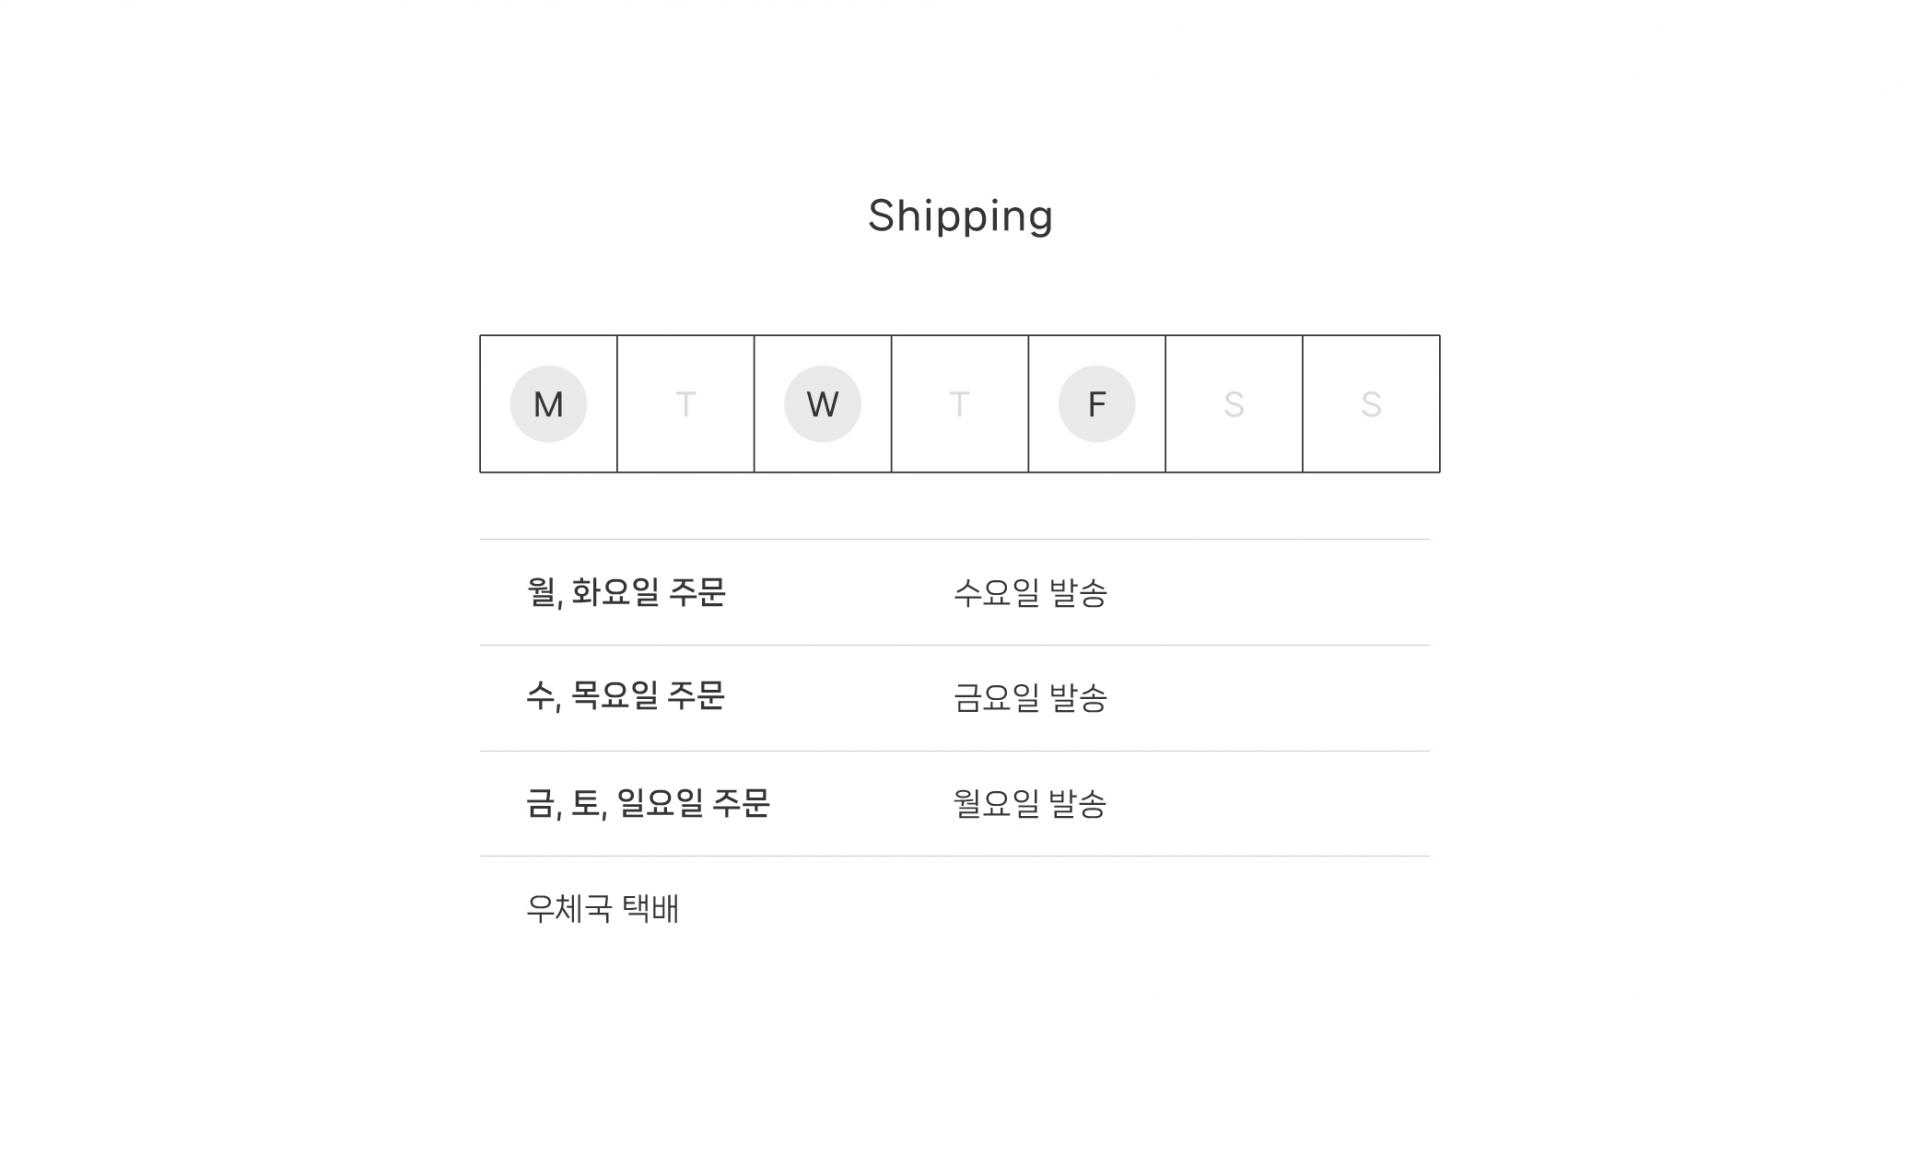Click the divider line above 월, 화요일 주문
This screenshot has height=1154, width=1920.
point(955,540)
